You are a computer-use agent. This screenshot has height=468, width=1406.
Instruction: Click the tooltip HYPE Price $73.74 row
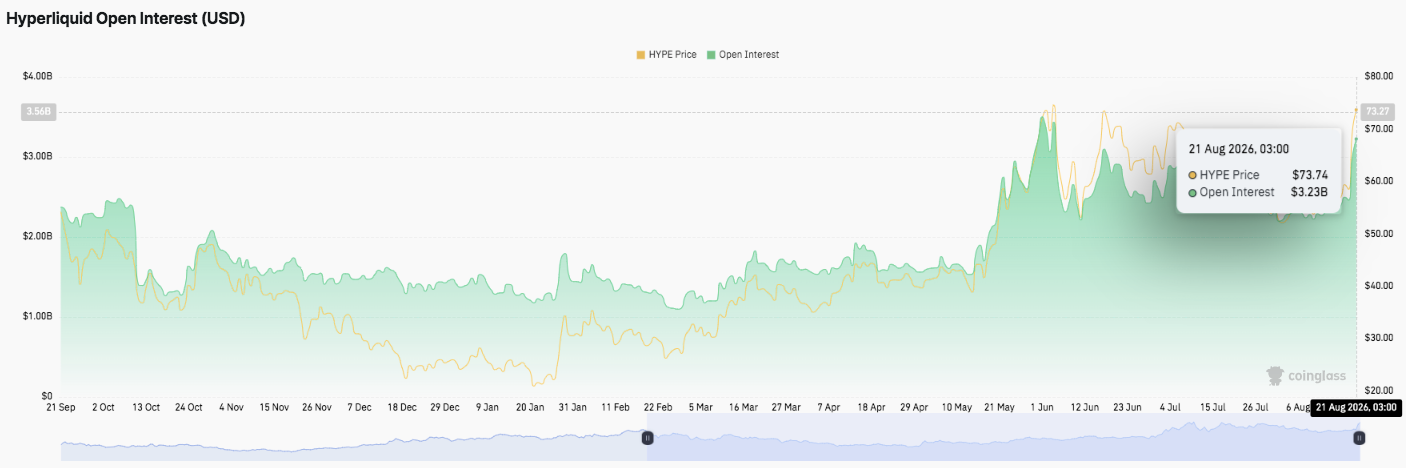(x=1258, y=175)
